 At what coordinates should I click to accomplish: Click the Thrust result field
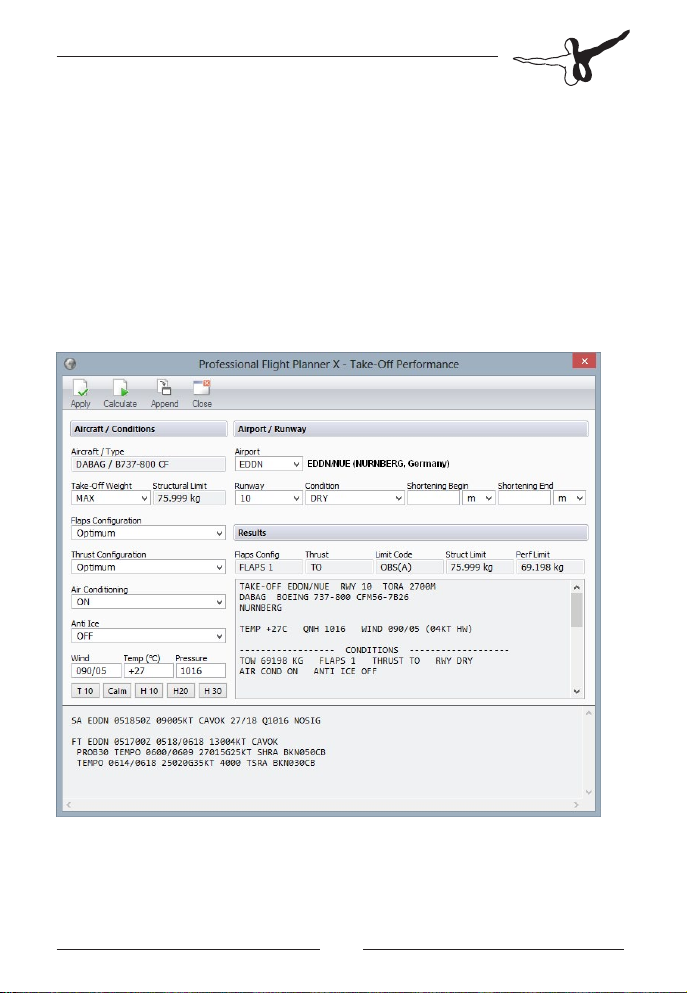(x=339, y=567)
